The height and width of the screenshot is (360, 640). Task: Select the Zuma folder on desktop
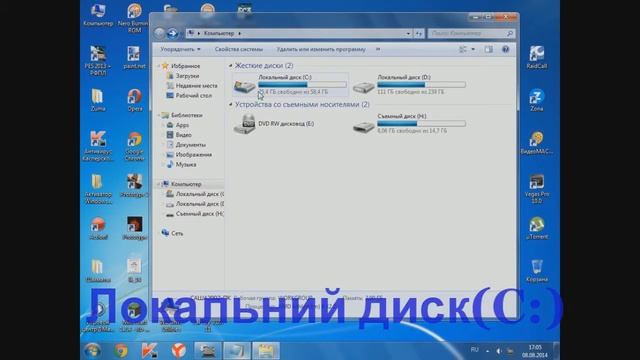98,100
